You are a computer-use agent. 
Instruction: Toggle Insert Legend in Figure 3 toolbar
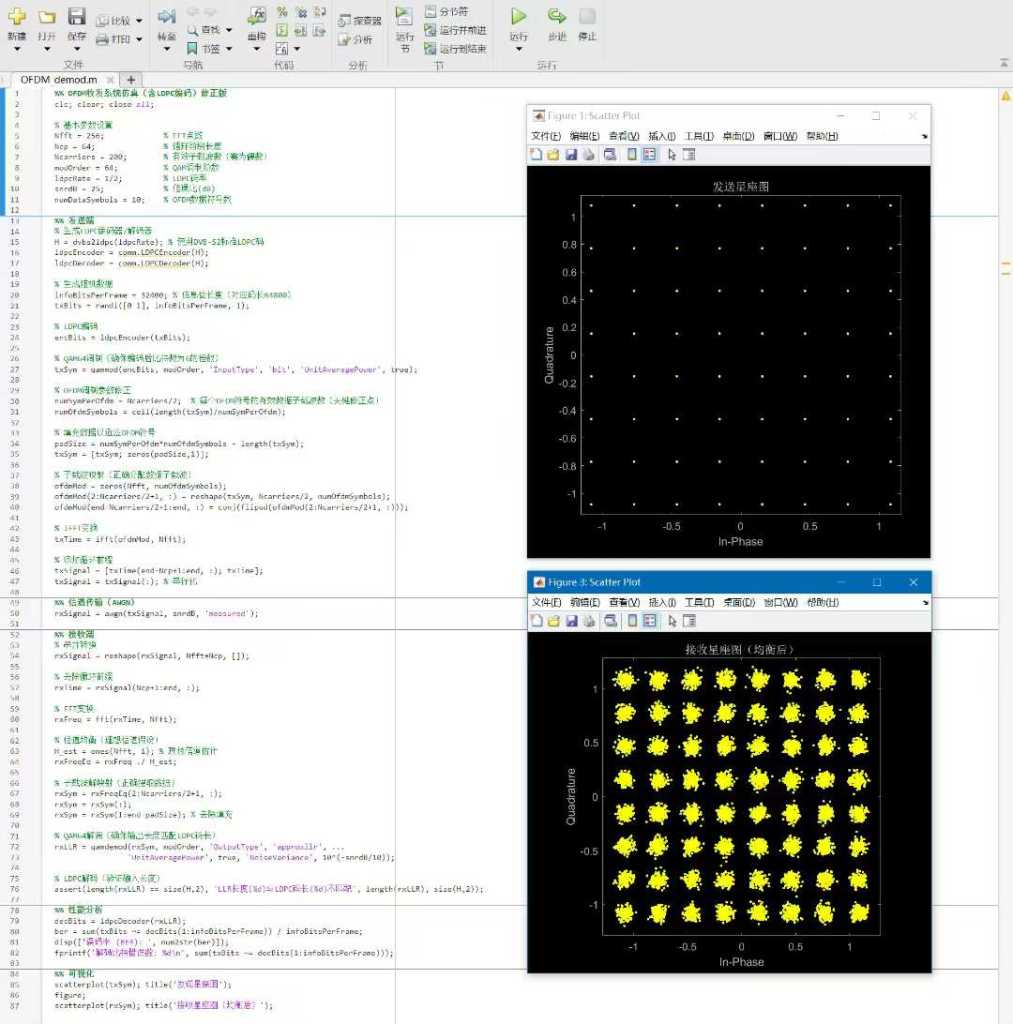tap(649, 621)
